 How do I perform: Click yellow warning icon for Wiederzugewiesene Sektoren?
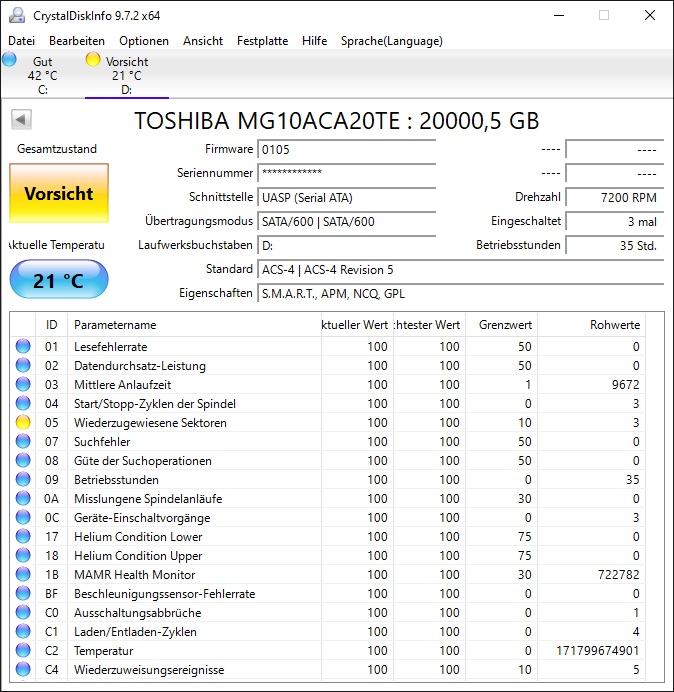(23, 422)
